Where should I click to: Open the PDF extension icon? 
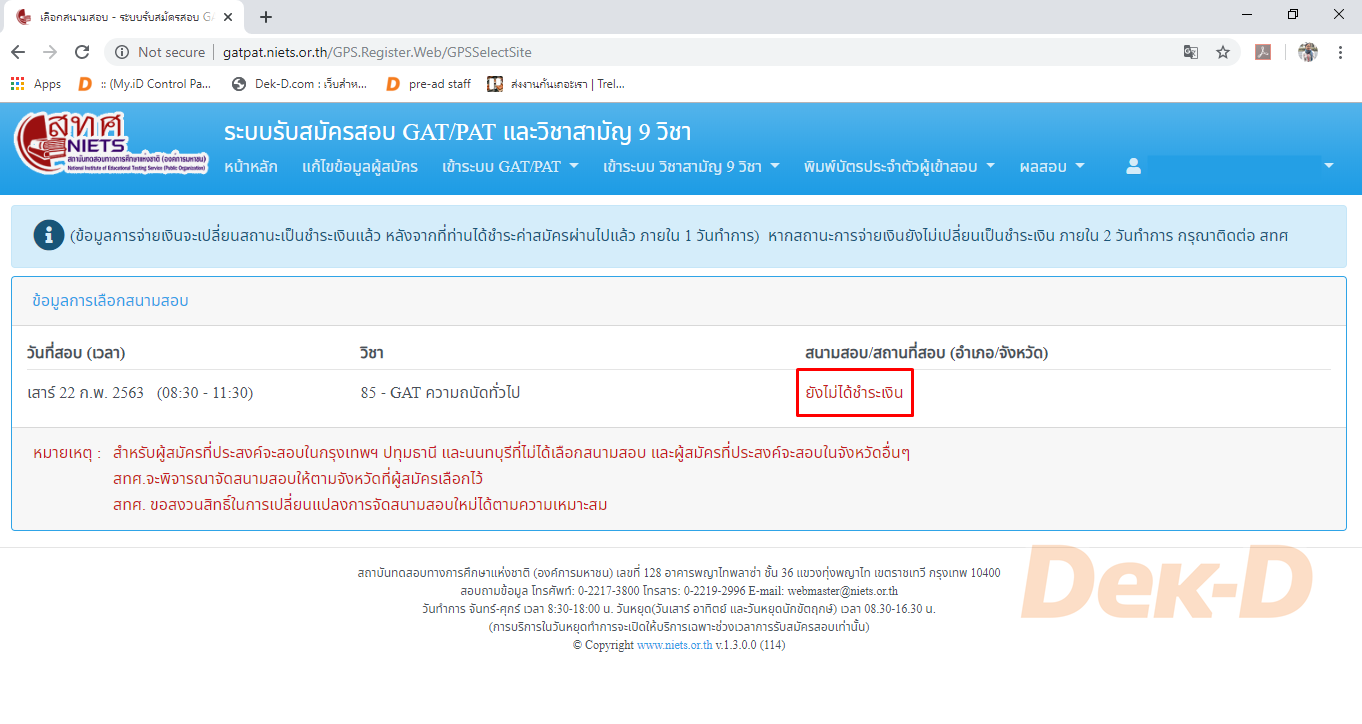[1263, 52]
